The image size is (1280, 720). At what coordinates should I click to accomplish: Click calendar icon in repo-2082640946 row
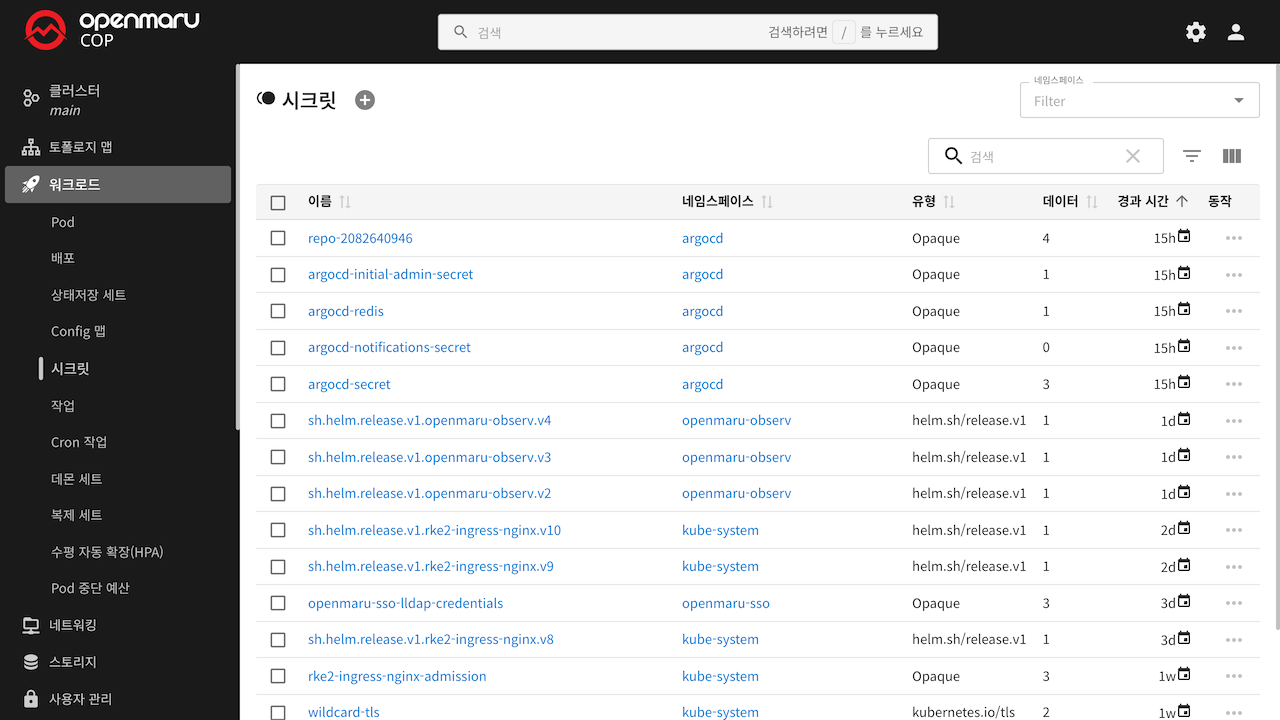coord(1184,237)
